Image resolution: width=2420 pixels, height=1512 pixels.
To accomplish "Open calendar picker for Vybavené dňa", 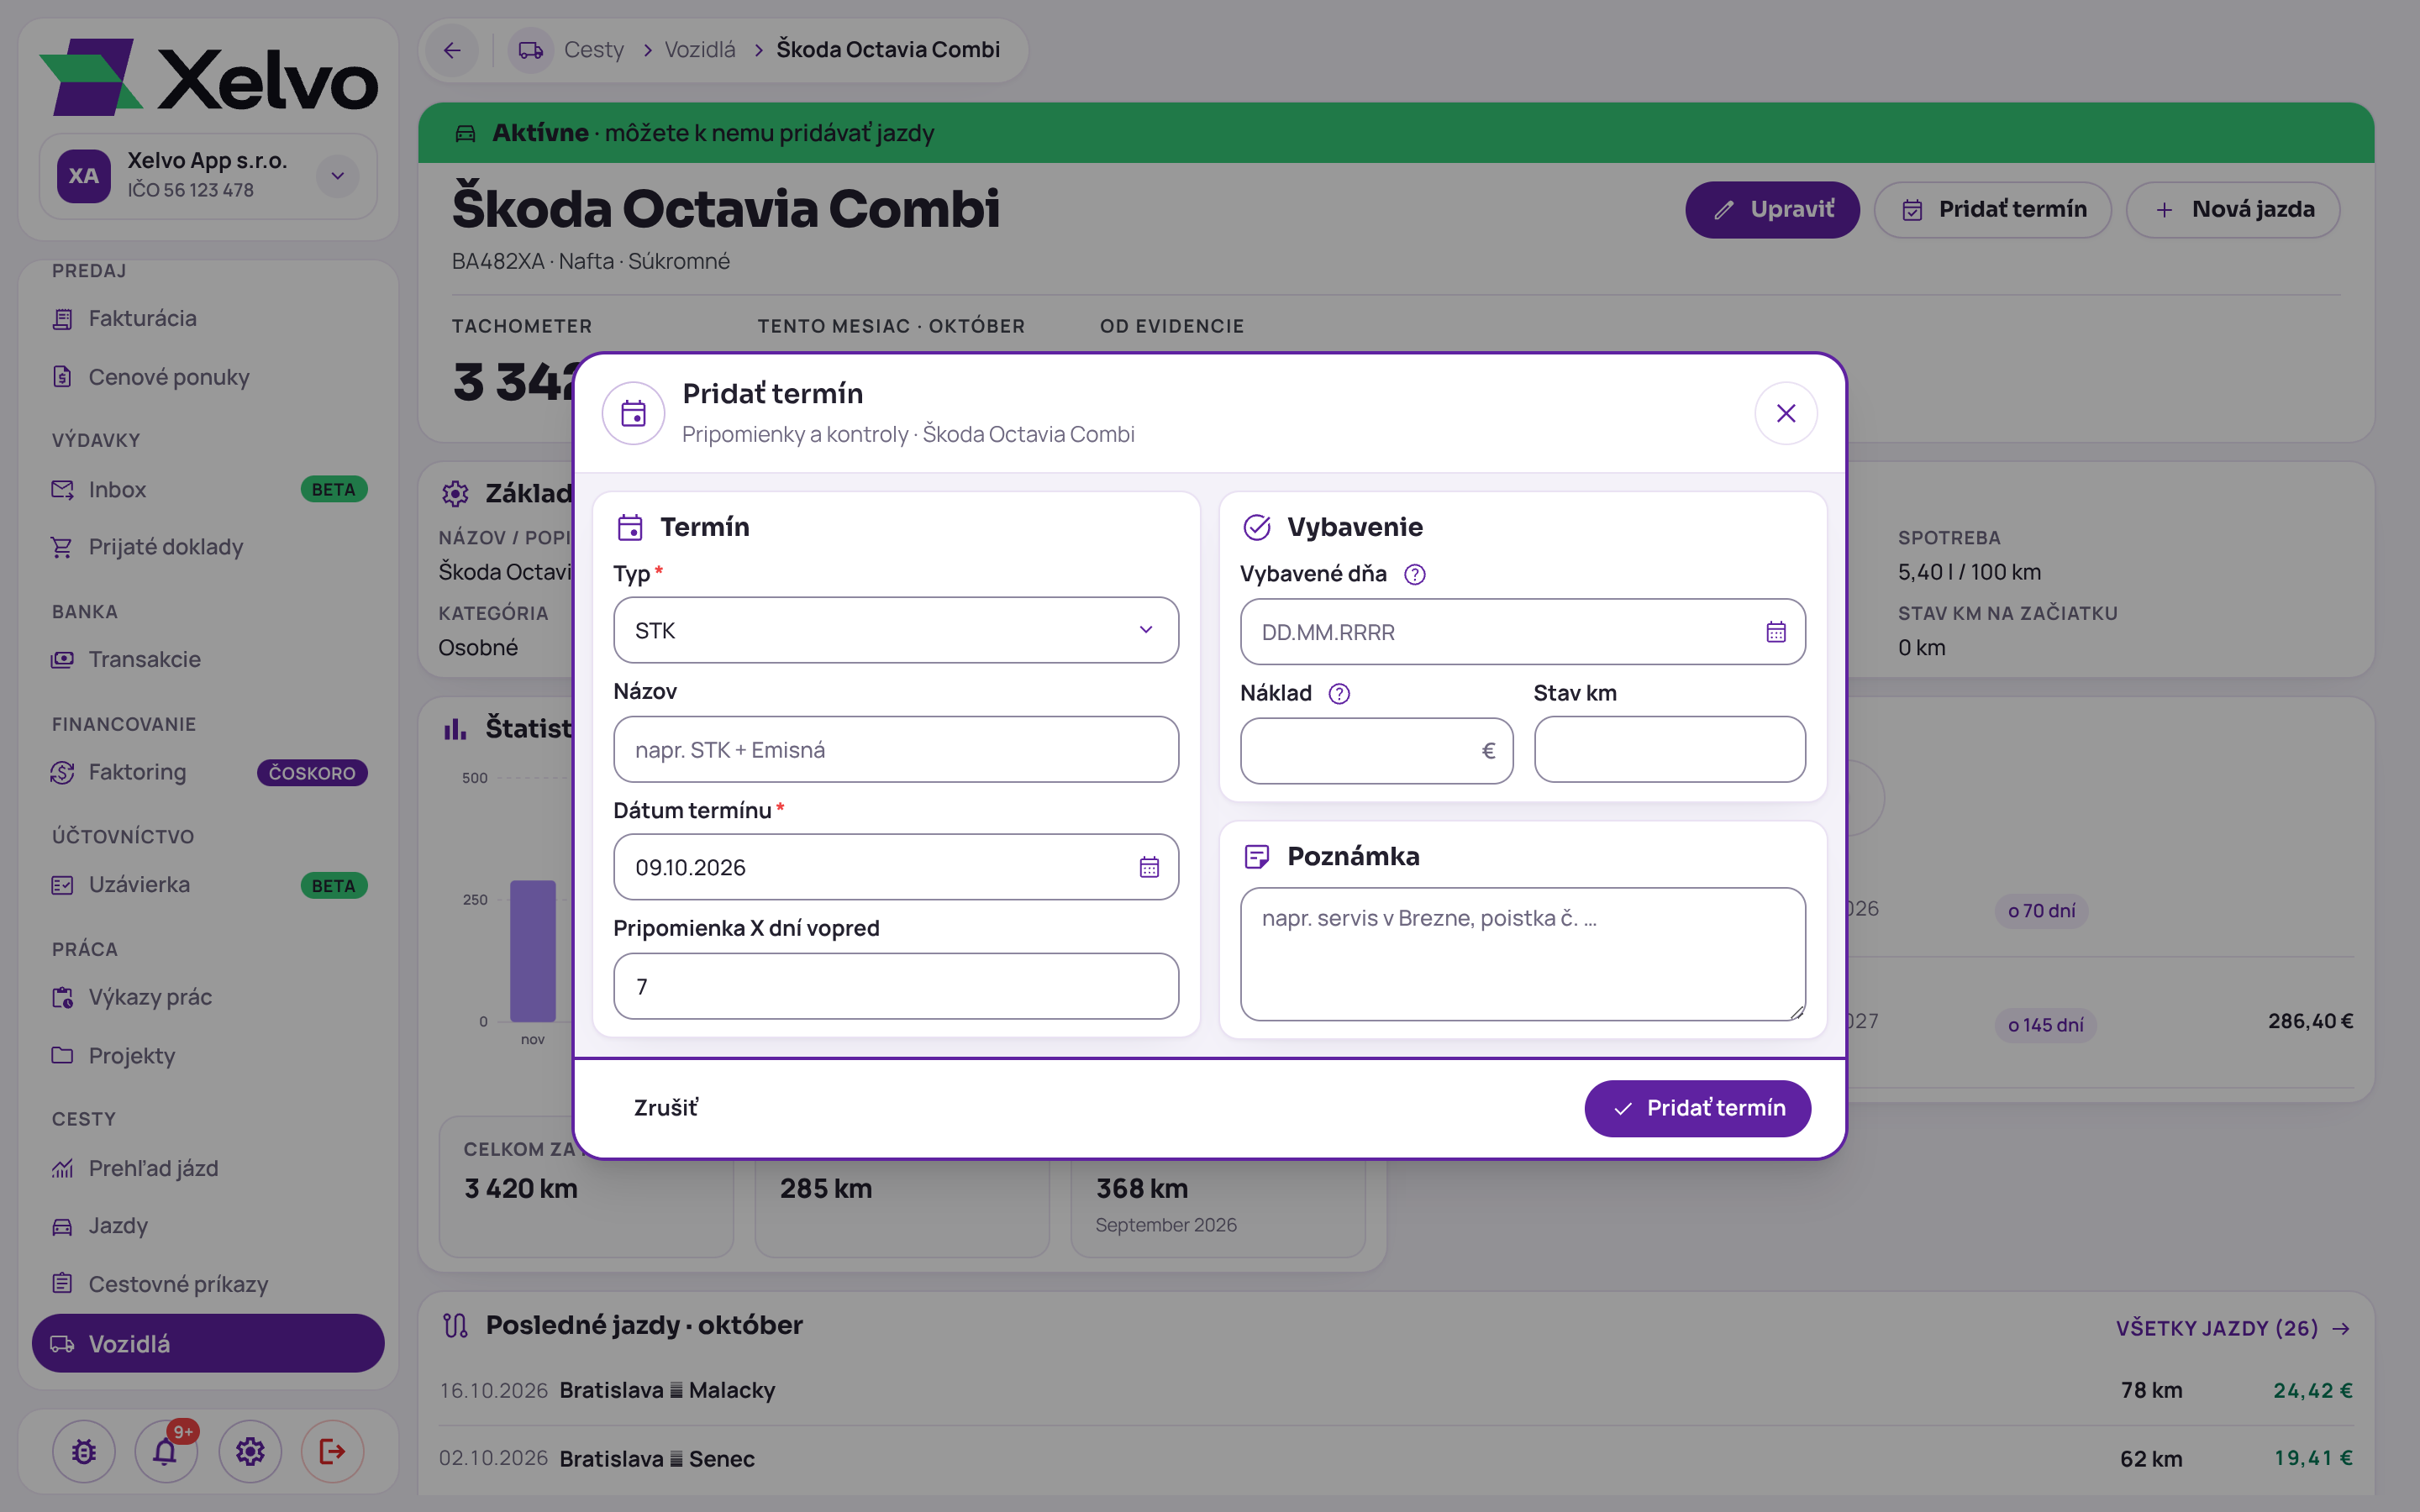I will click(x=1775, y=632).
